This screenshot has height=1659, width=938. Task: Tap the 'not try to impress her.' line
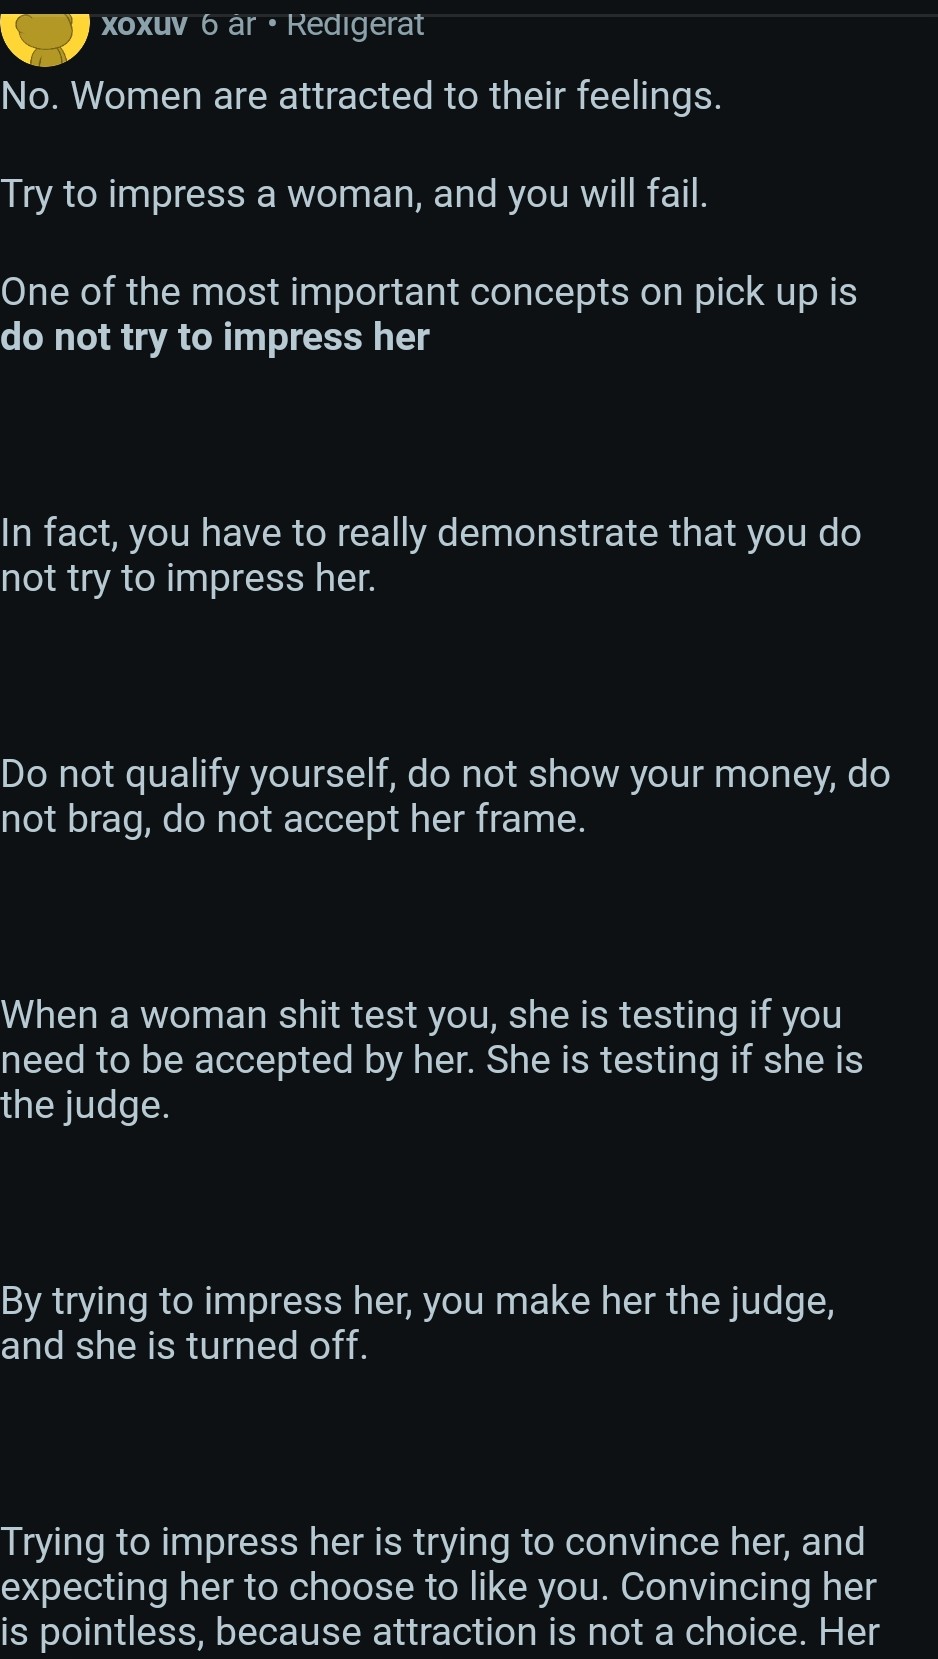[x=188, y=579]
